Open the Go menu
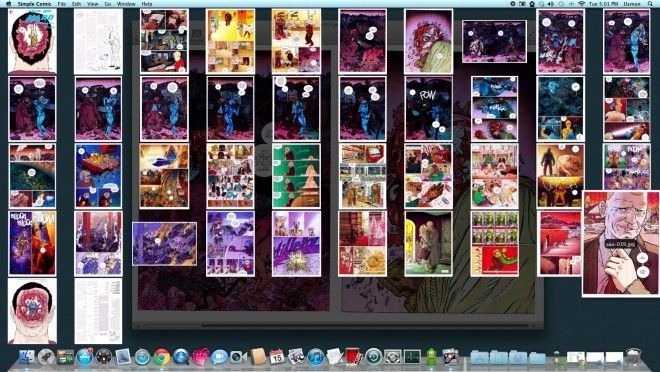This screenshot has width=660, height=372. tap(108, 4)
